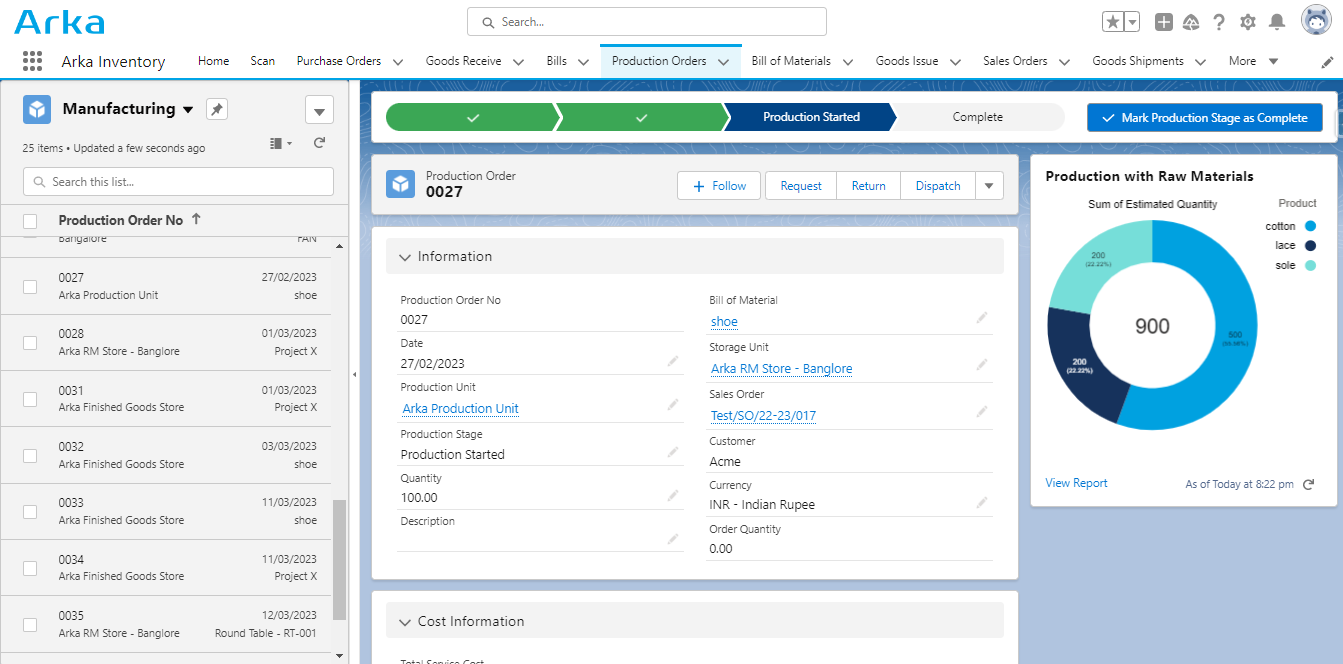Click Mark Production Stage as Complete
The width and height of the screenshot is (1343, 664).
click(1204, 117)
